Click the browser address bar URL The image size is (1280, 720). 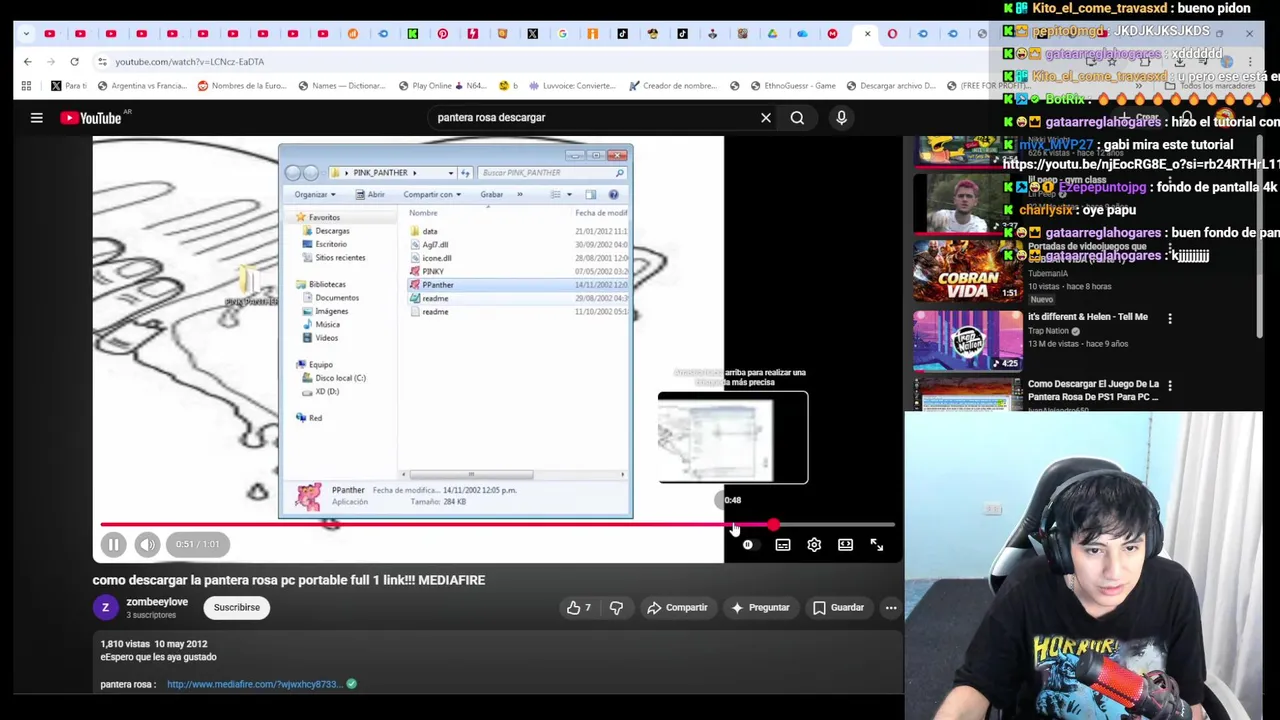189,62
